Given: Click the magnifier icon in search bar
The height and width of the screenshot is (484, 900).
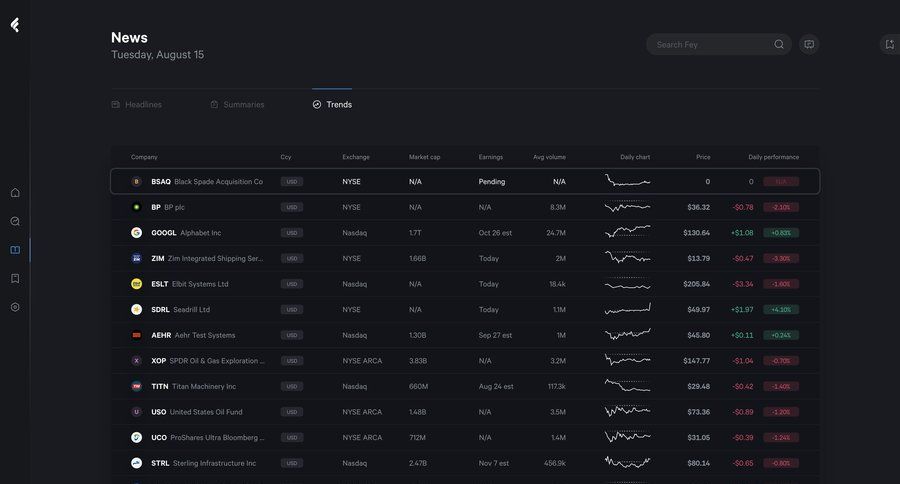Looking at the screenshot, I should [x=779, y=44].
